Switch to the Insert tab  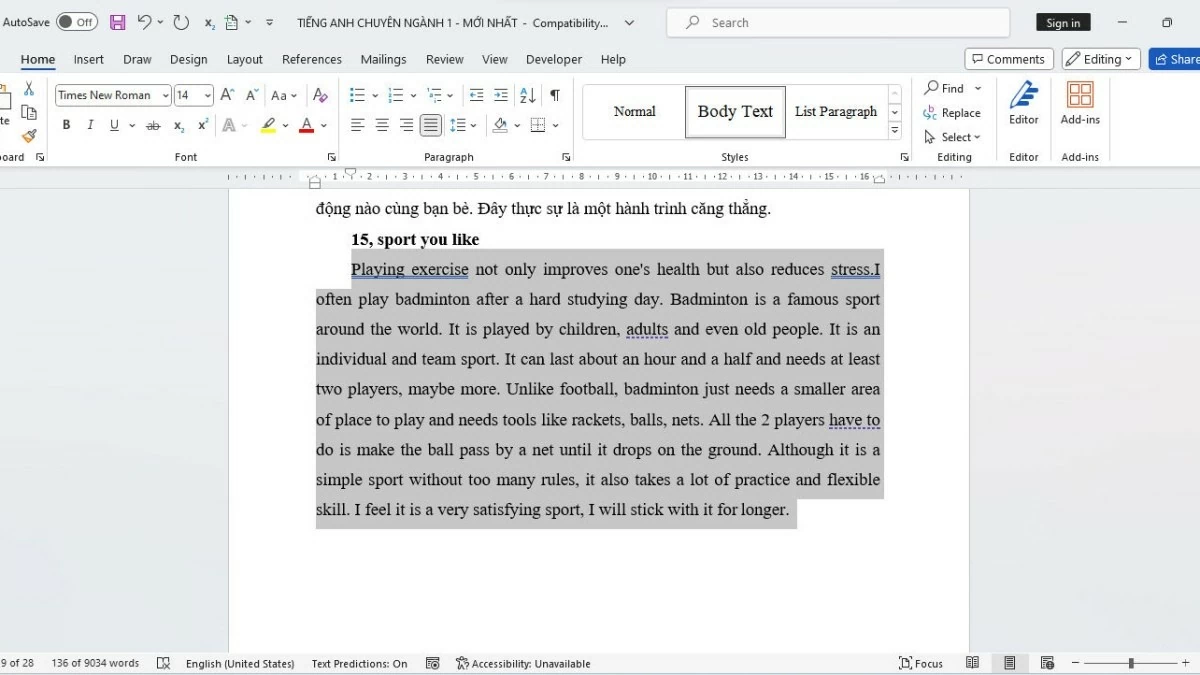(89, 59)
